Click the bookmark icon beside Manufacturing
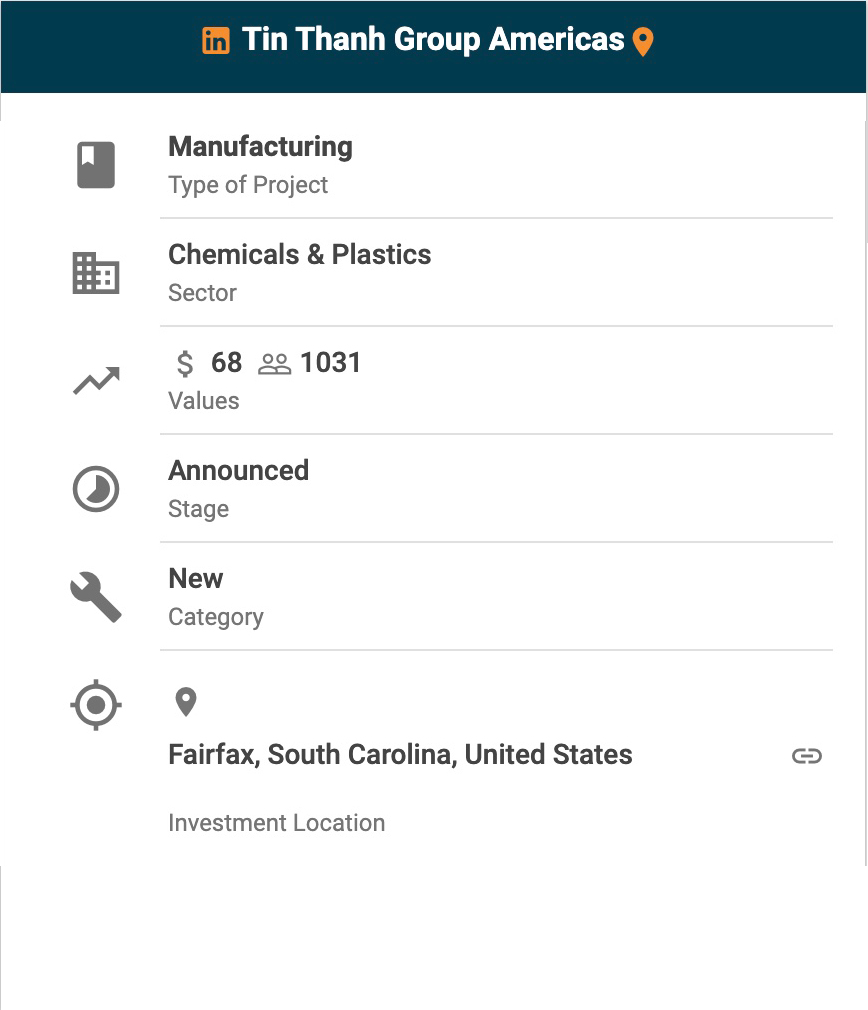This screenshot has width=868, height=1010. [96, 165]
